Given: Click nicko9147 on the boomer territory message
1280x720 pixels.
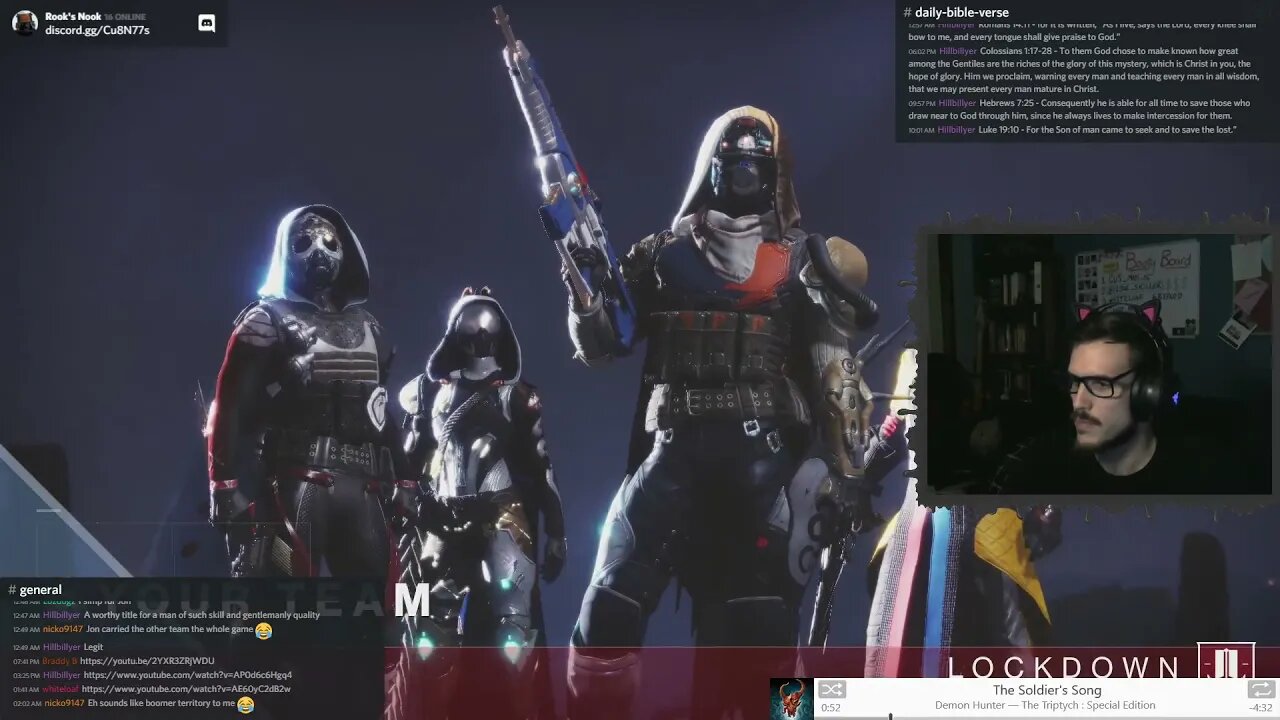Looking at the screenshot, I should tap(63, 703).
